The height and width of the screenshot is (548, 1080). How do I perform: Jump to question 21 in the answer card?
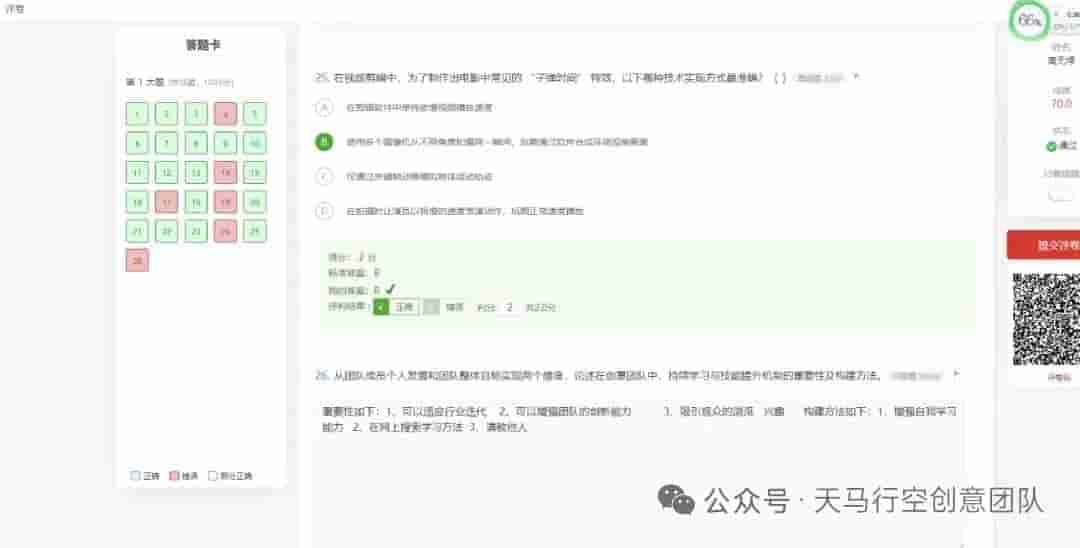[137, 231]
